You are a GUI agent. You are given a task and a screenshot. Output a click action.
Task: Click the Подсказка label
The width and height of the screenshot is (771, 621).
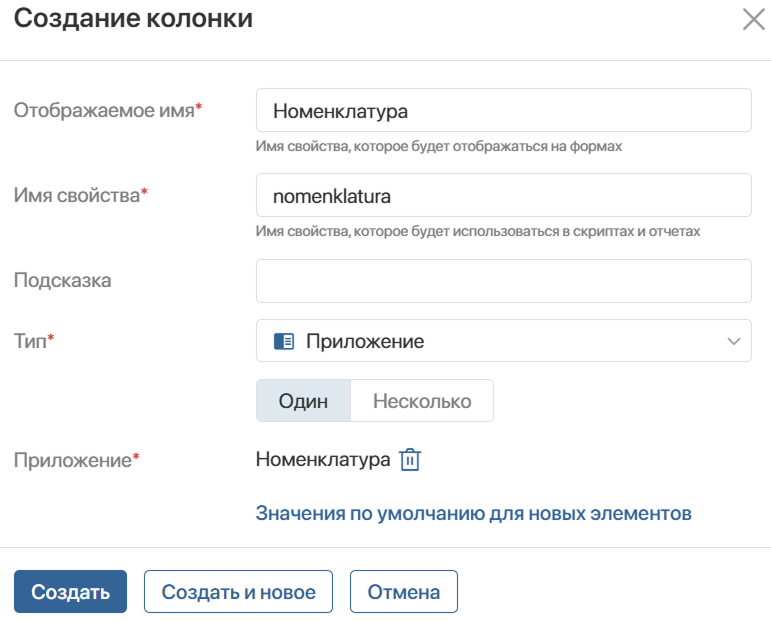[x=62, y=281]
